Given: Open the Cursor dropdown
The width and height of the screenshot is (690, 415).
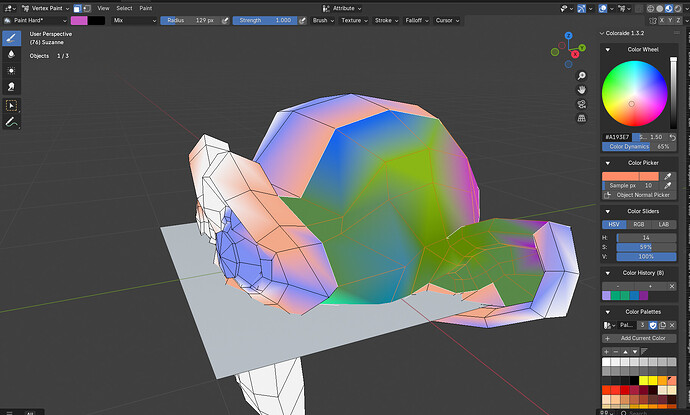Looking at the screenshot, I should [x=447, y=20].
